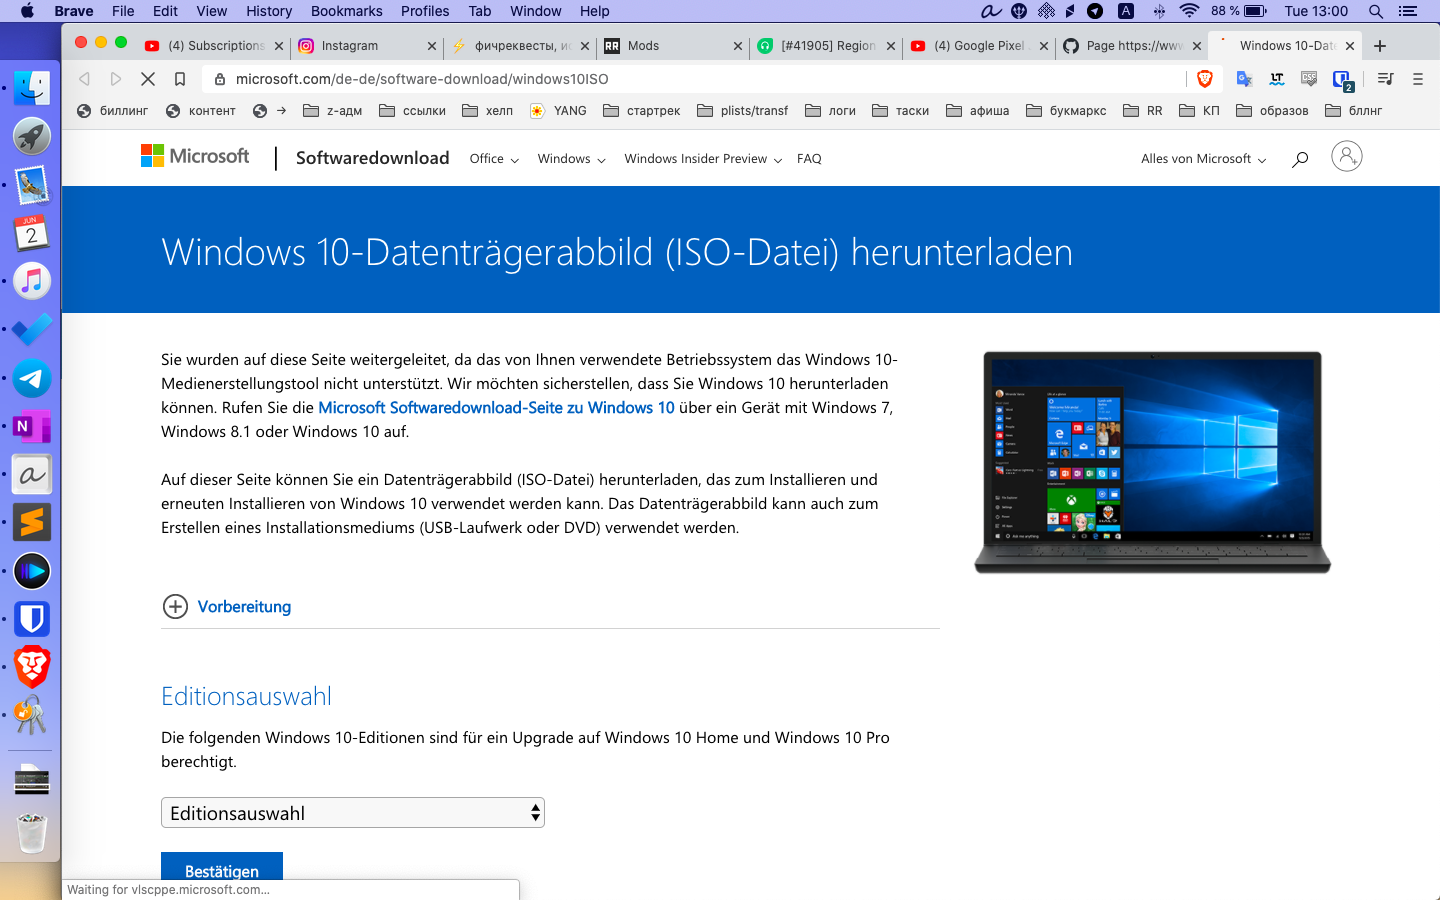This screenshot has width=1440, height=900.
Task: Click the Spotlight search icon in menu bar
Action: point(1376,11)
